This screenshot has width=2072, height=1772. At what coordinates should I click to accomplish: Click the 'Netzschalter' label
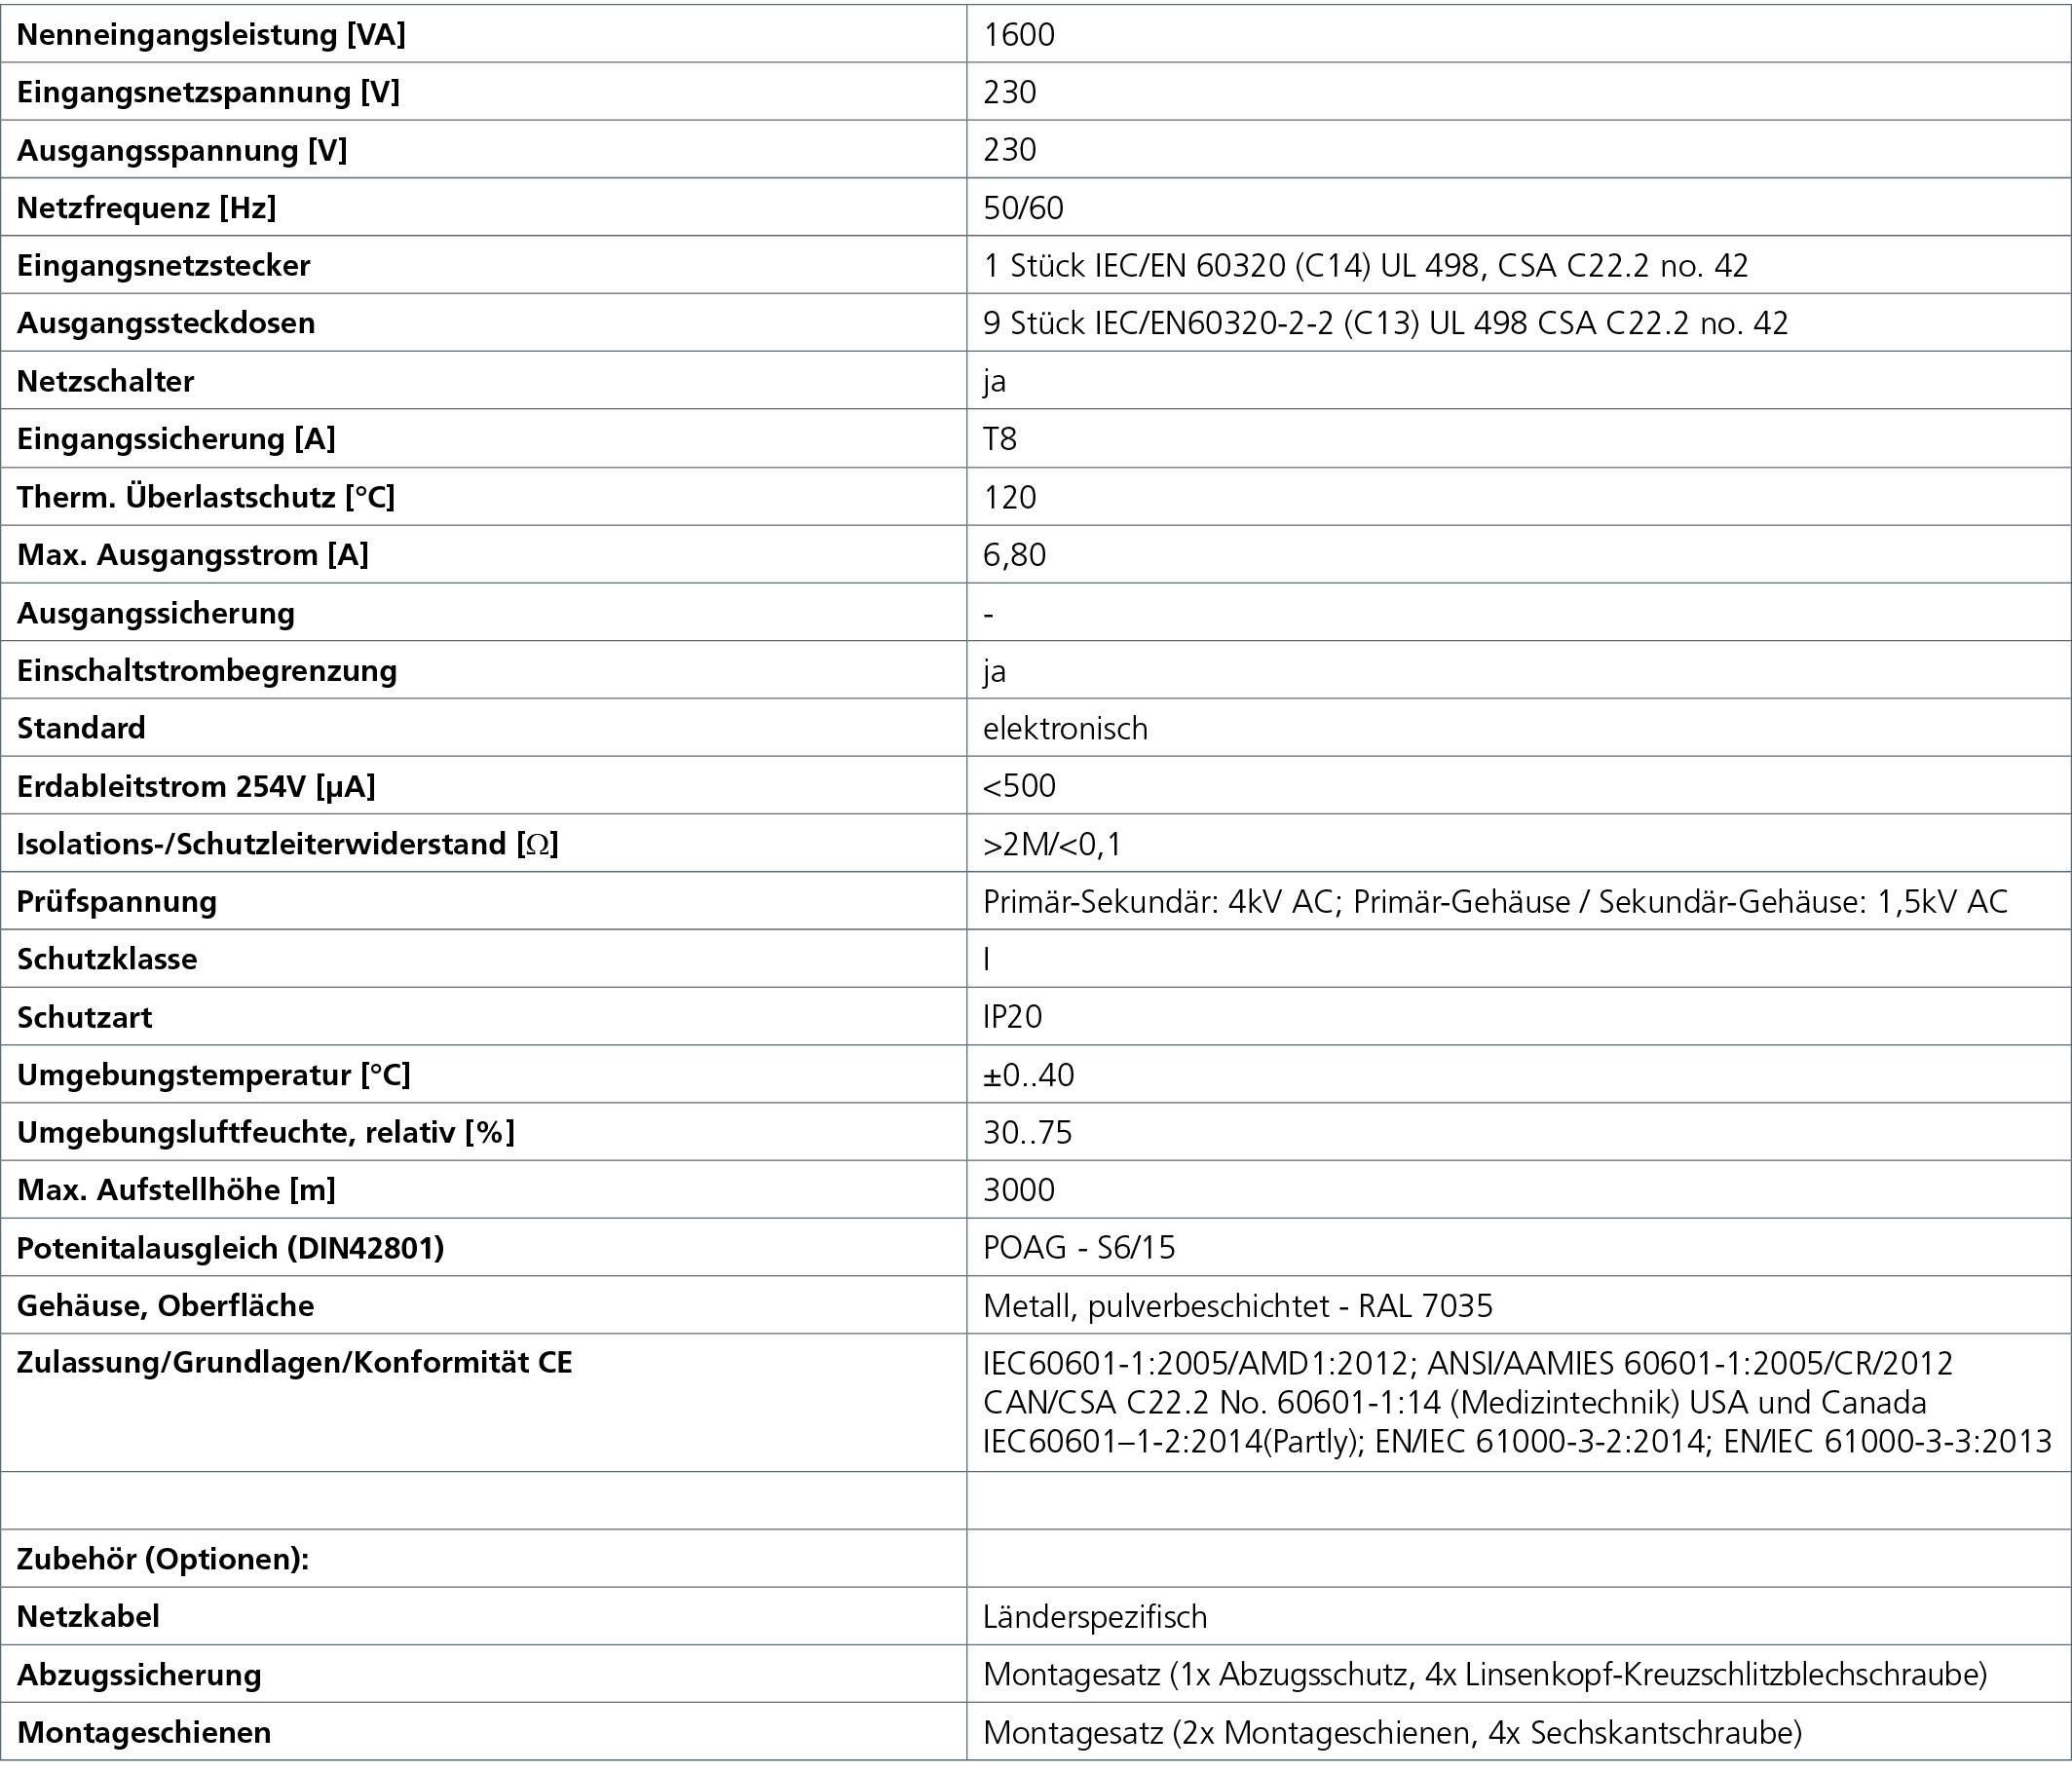(106, 381)
